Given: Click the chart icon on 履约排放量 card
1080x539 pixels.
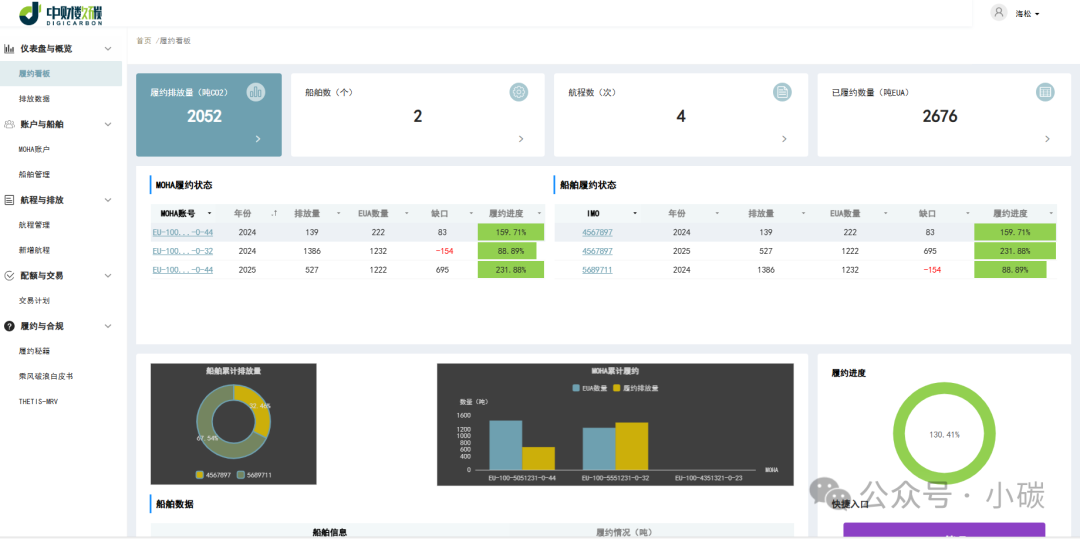Looking at the screenshot, I should coord(256,92).
